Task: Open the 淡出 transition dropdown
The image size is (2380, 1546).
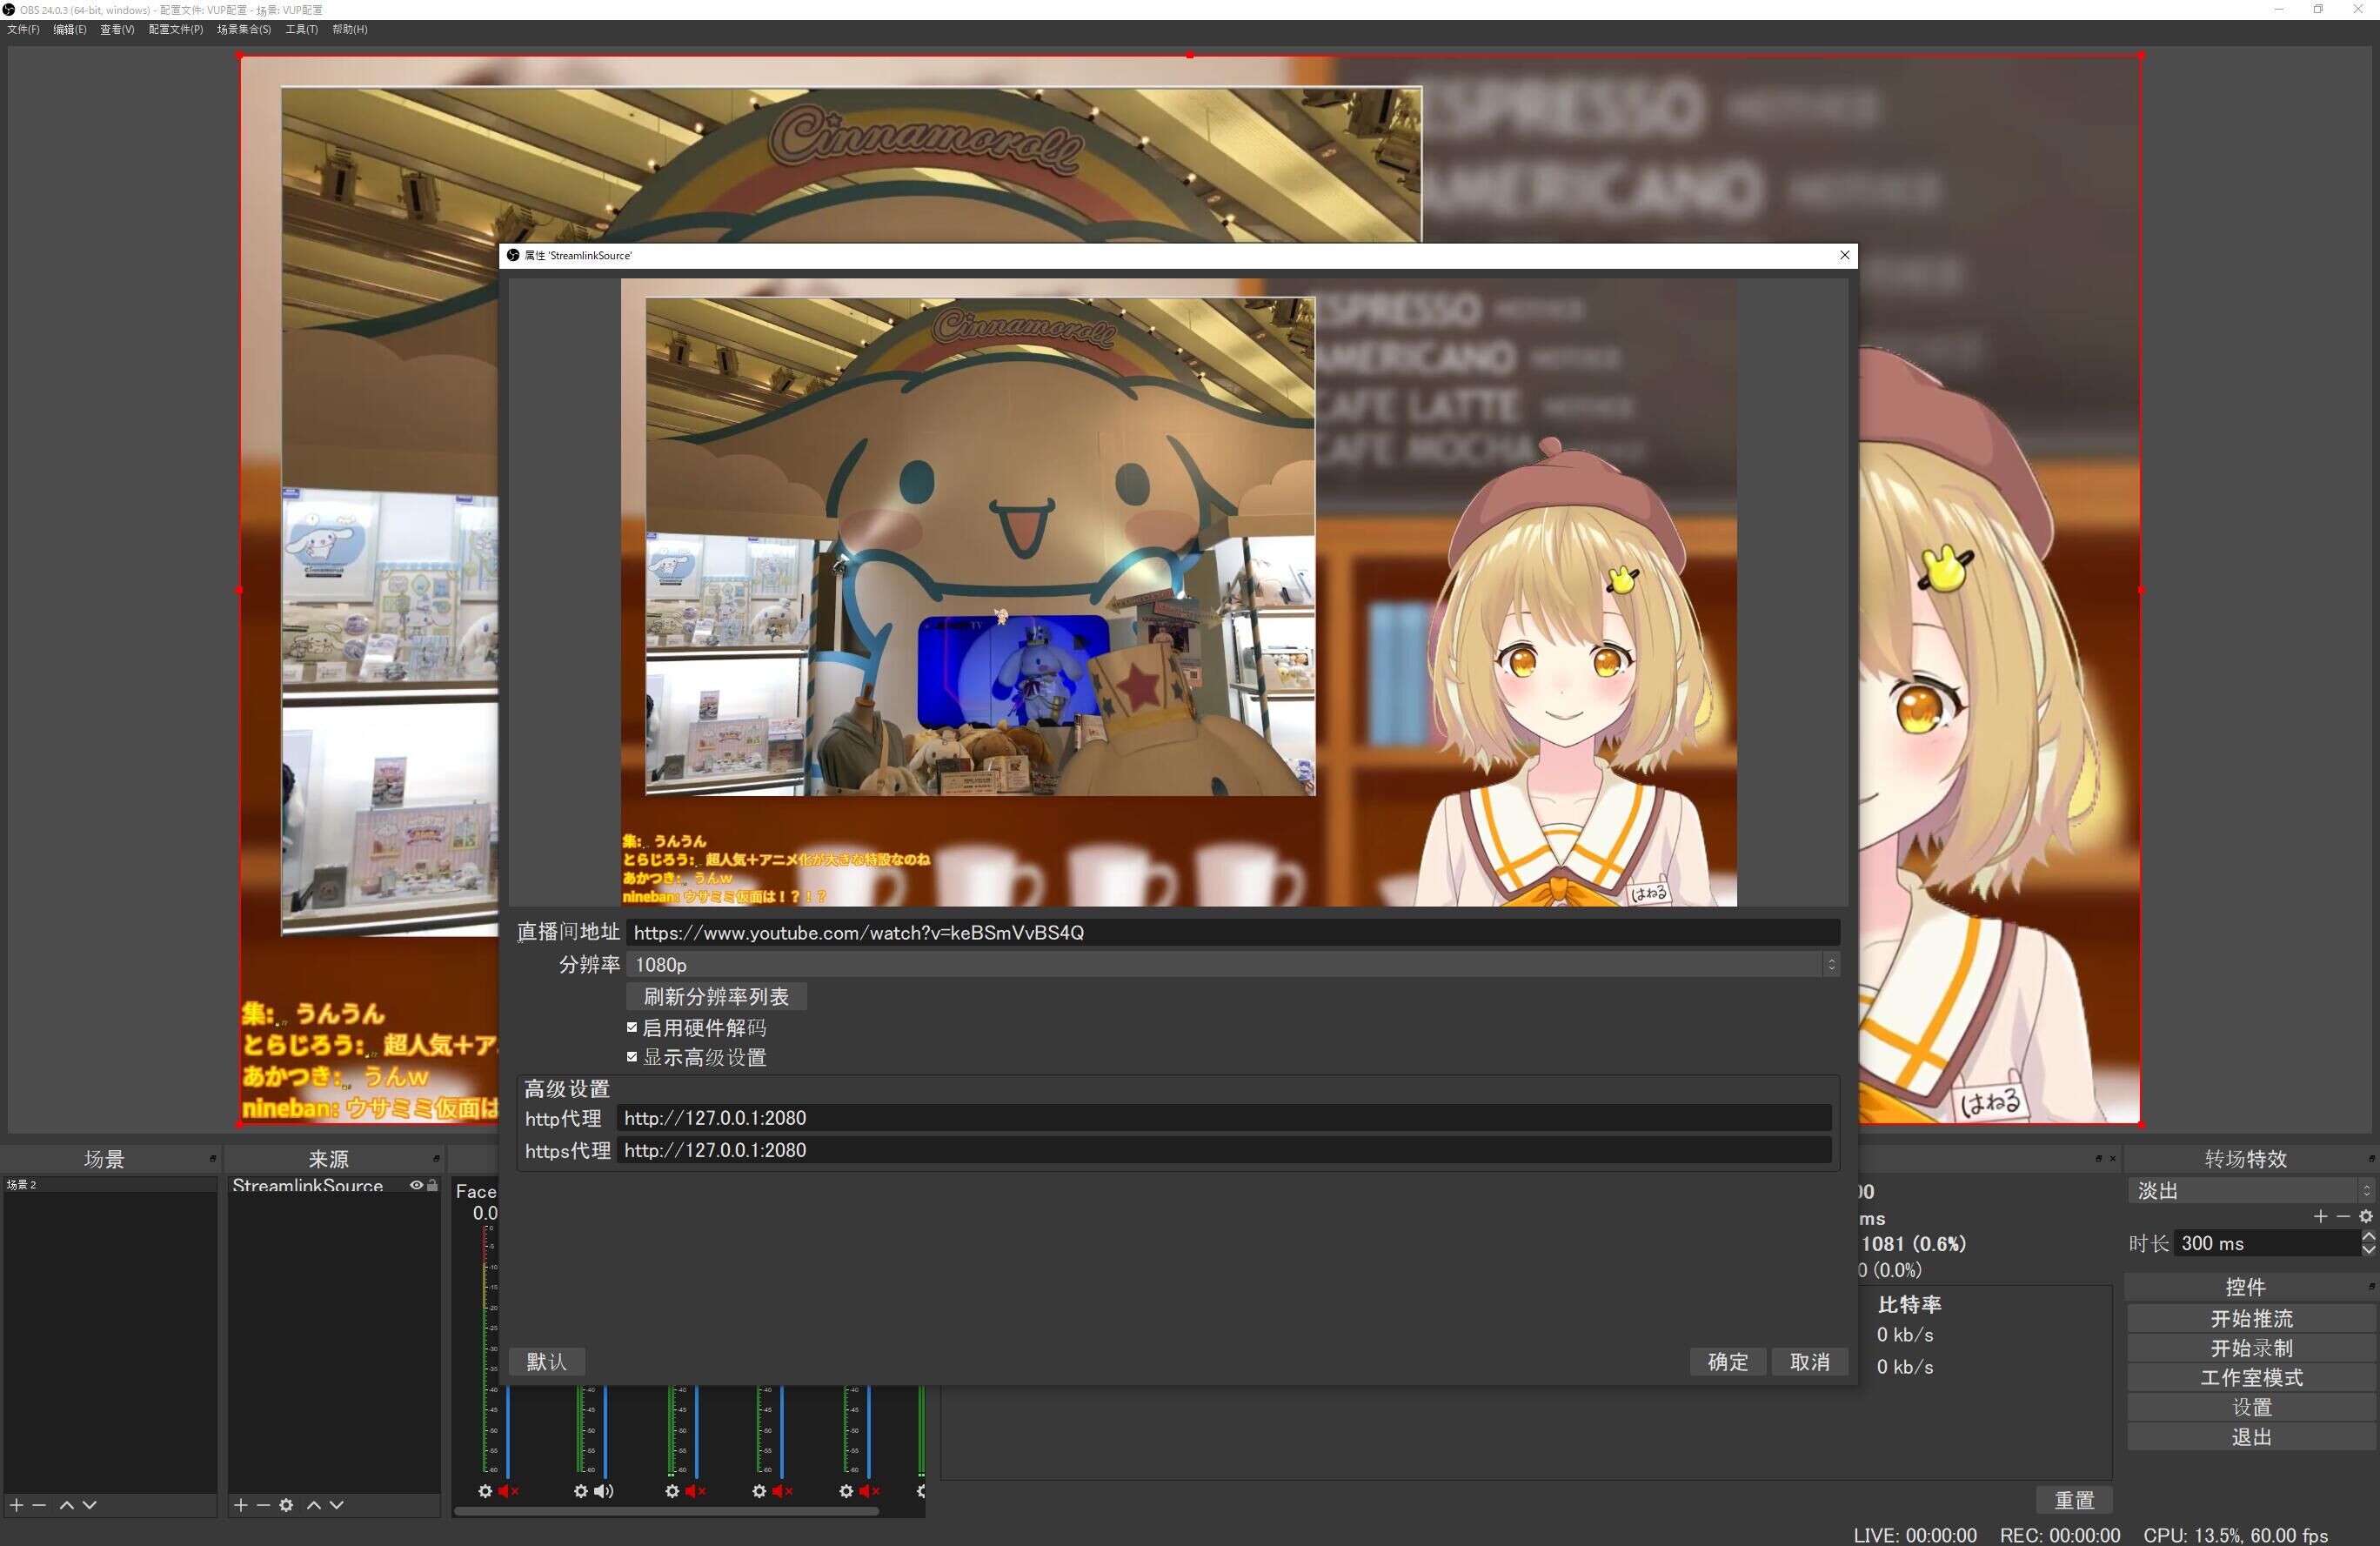Action: tap(2365, 1190)
